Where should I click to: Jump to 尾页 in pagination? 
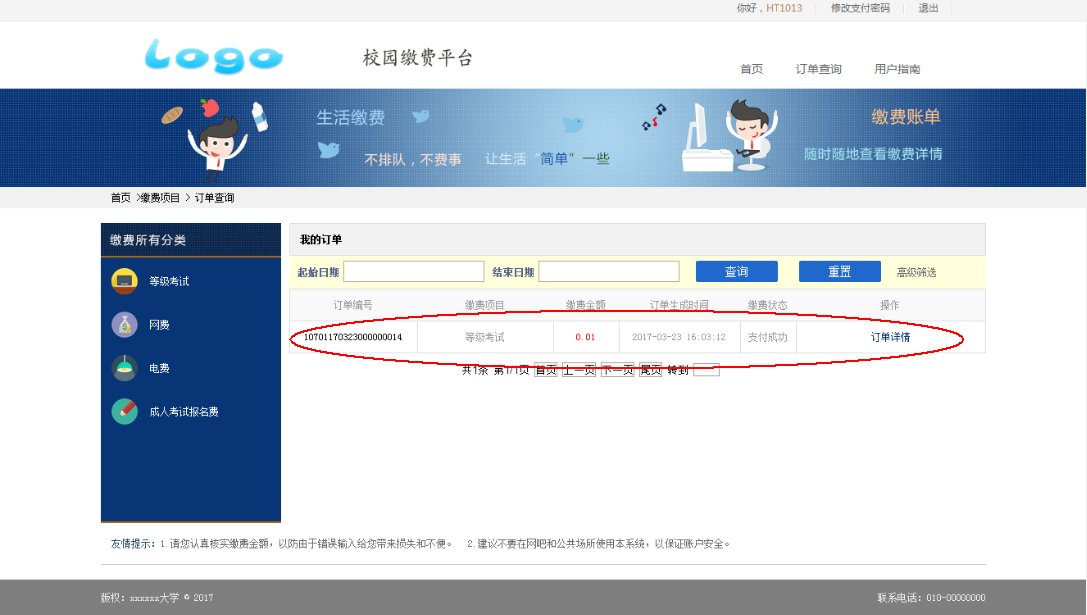650,370
